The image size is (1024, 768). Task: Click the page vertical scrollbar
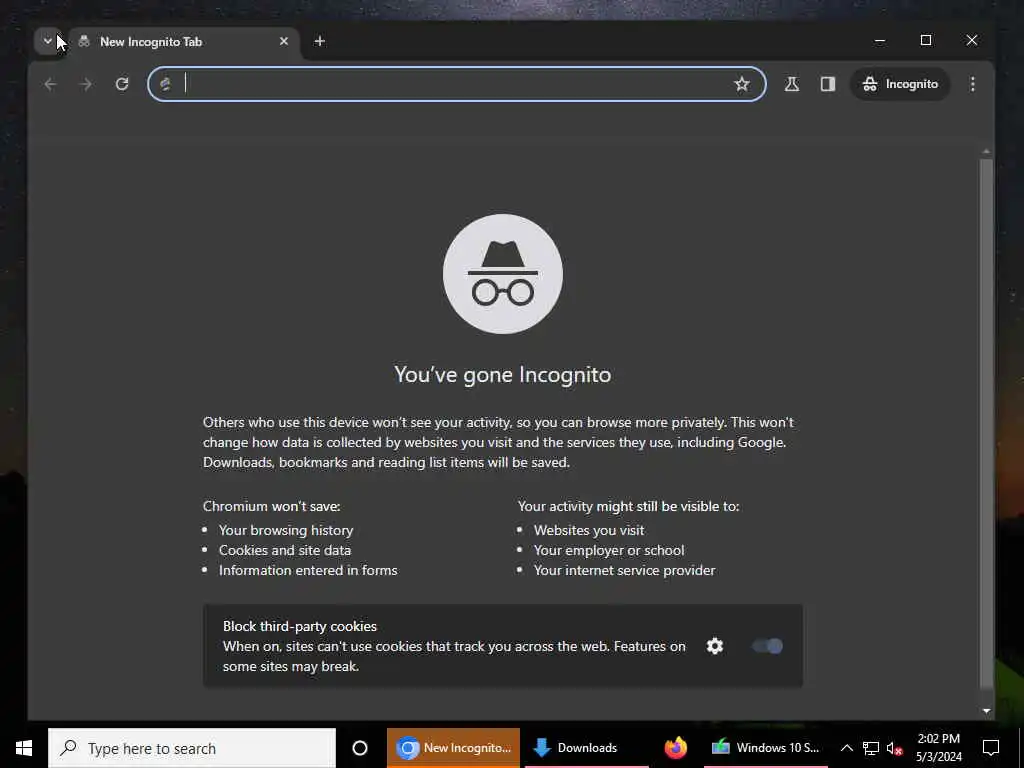coord(986,423)
